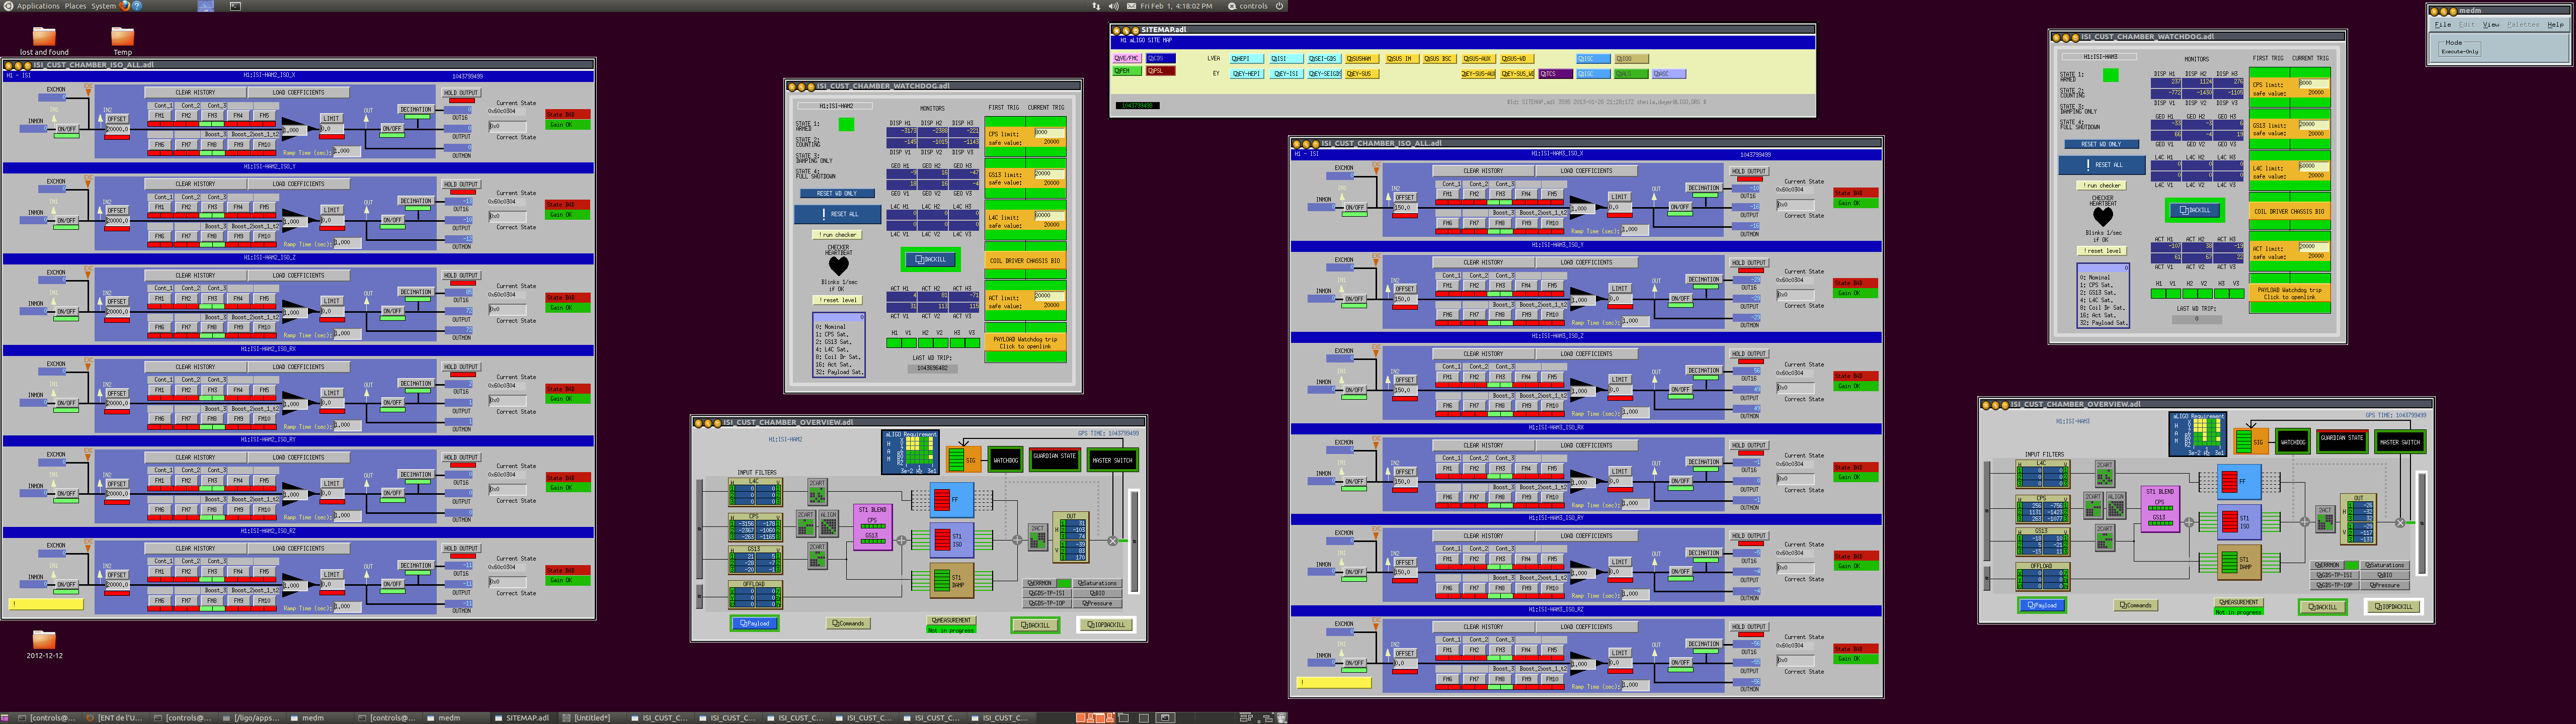The width and height of the screenshot is (2576, 724).
Task: Click CLEAR HISTORY in the HAM2 ISO_X row
Action: (x=195, y=92)
